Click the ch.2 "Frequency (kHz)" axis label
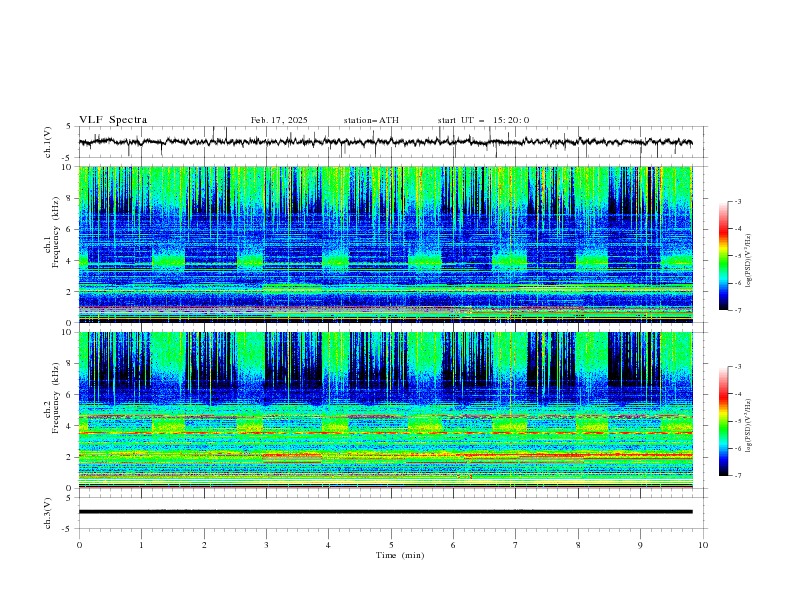This screenshot has height=612, width=792. 56,398
